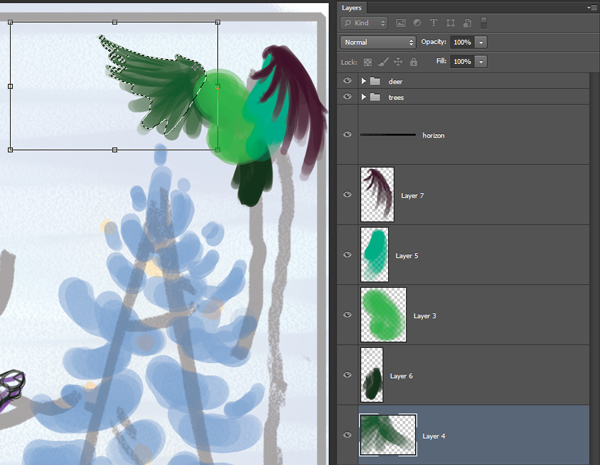Expand the deer layer group
The width and height of the screenshot is (600, 465).
pyautogui.click(x=364, y=81)
